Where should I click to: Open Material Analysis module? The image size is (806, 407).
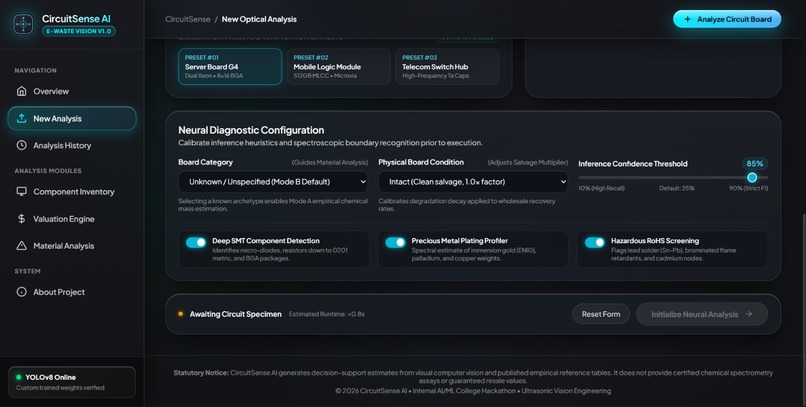click(72, 246)
